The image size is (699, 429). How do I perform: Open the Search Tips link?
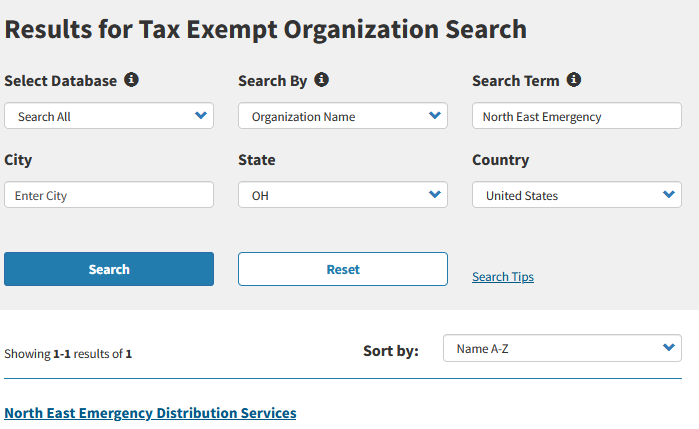point(503,277)
